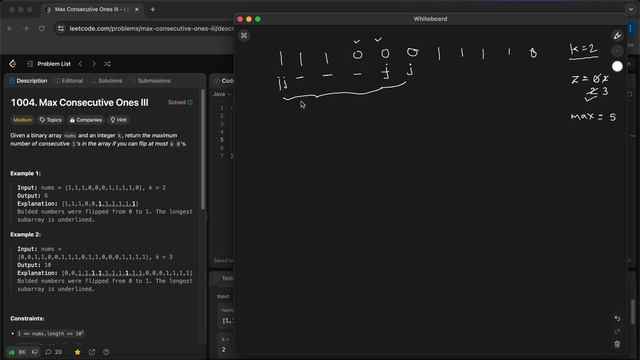This screenshot has height=360, width=640.
Task: Select the pen tool in Whiteboard
Action: click(617, 36)
